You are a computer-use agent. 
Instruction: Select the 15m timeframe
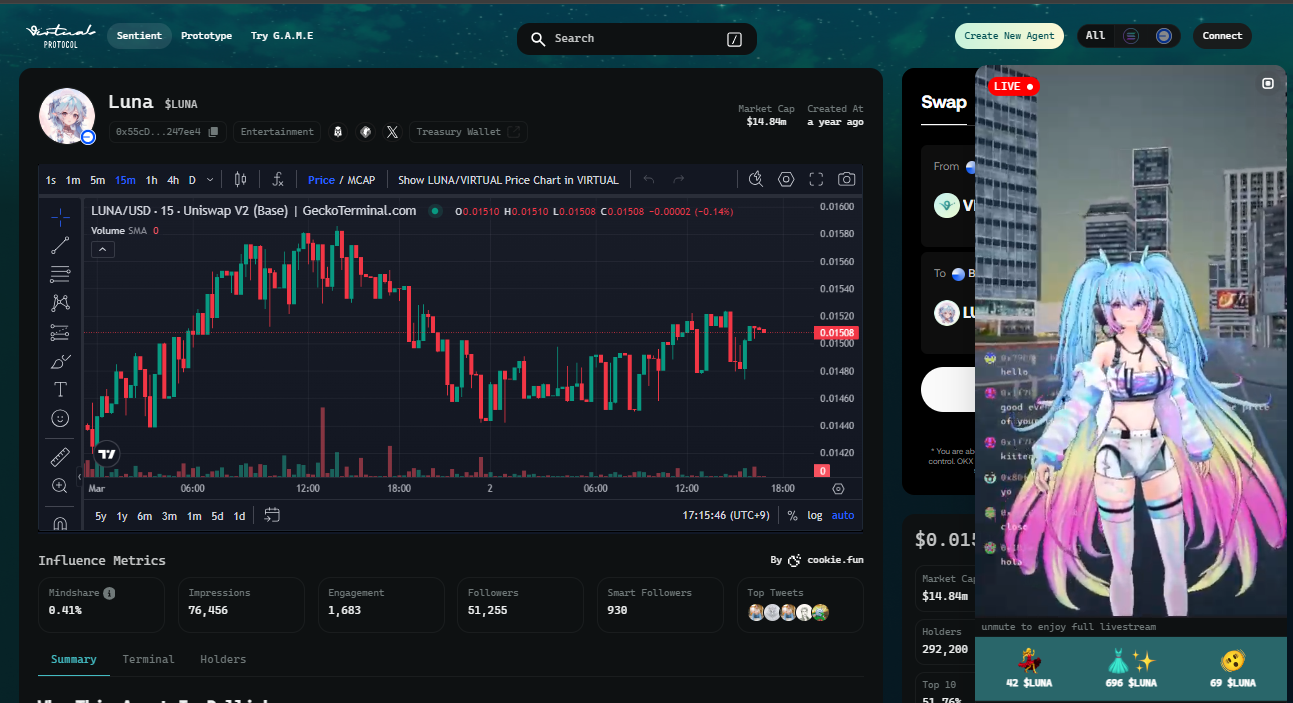point(125,180)
